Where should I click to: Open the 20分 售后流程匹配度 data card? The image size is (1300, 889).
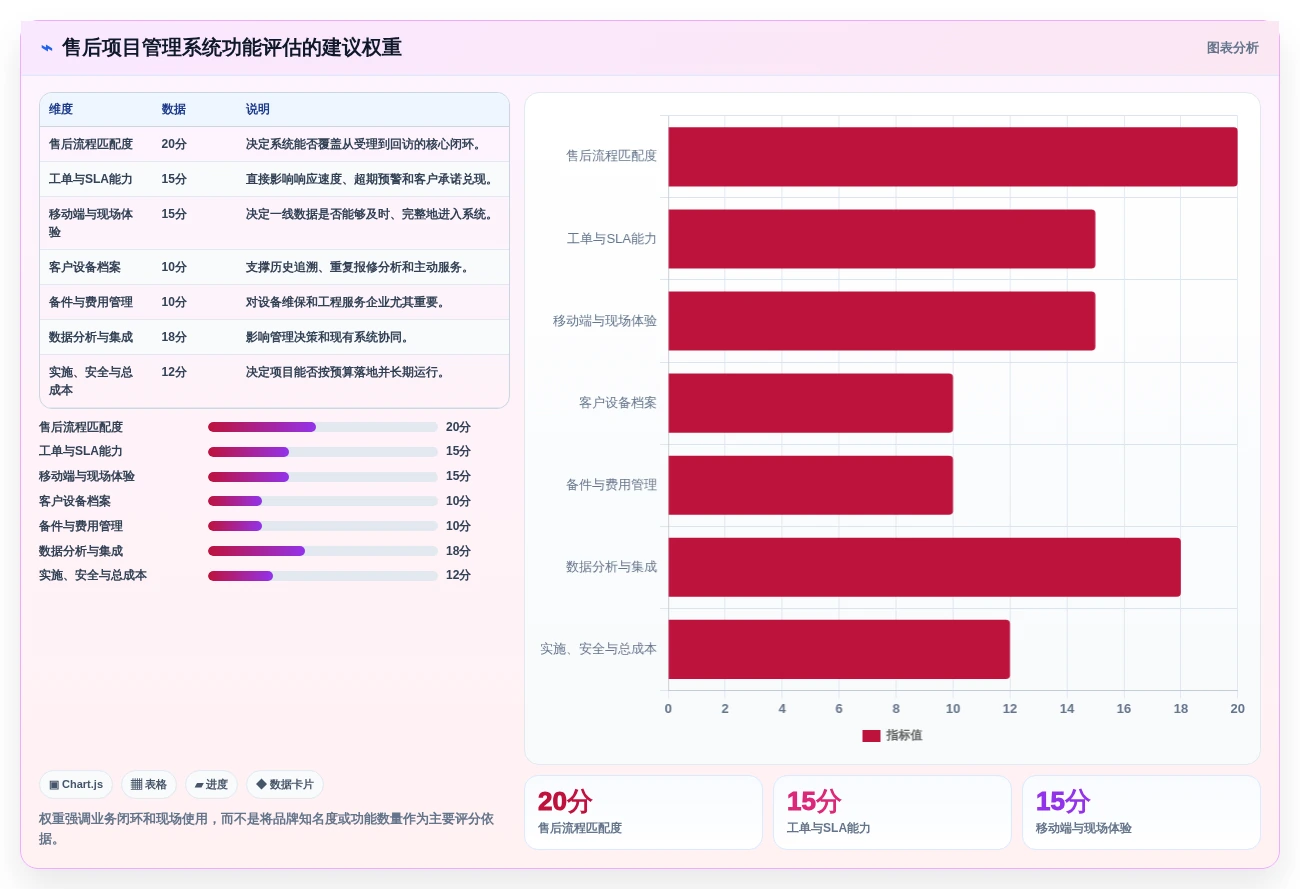pyautogui.click(x=643, y=813)
